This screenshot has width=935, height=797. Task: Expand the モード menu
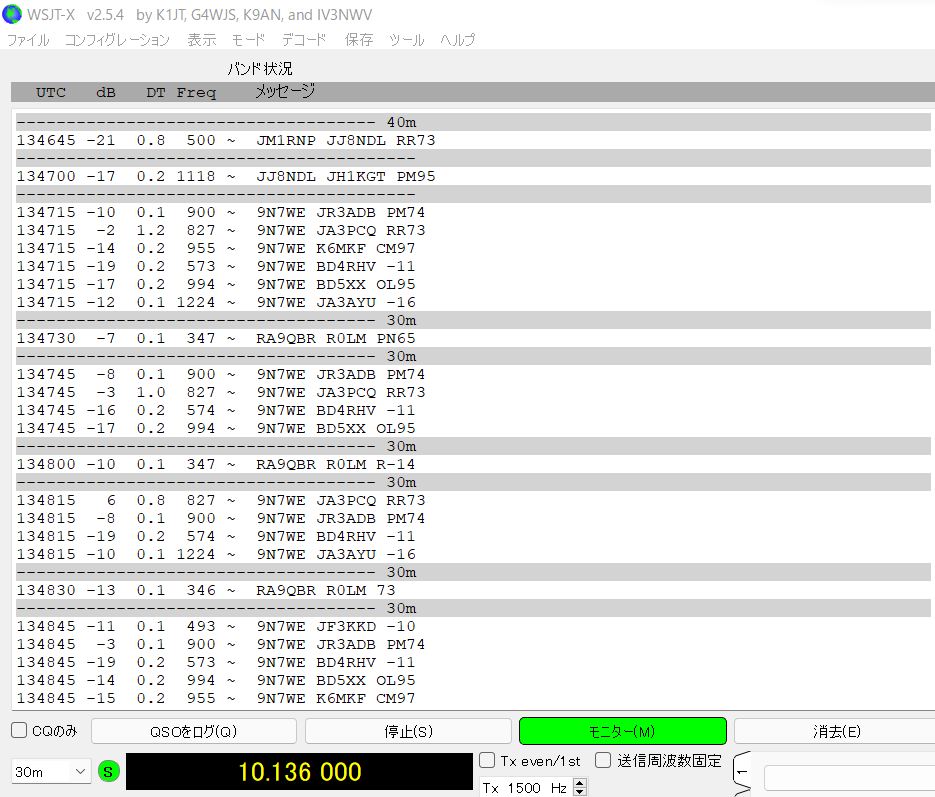pos(248,40)
